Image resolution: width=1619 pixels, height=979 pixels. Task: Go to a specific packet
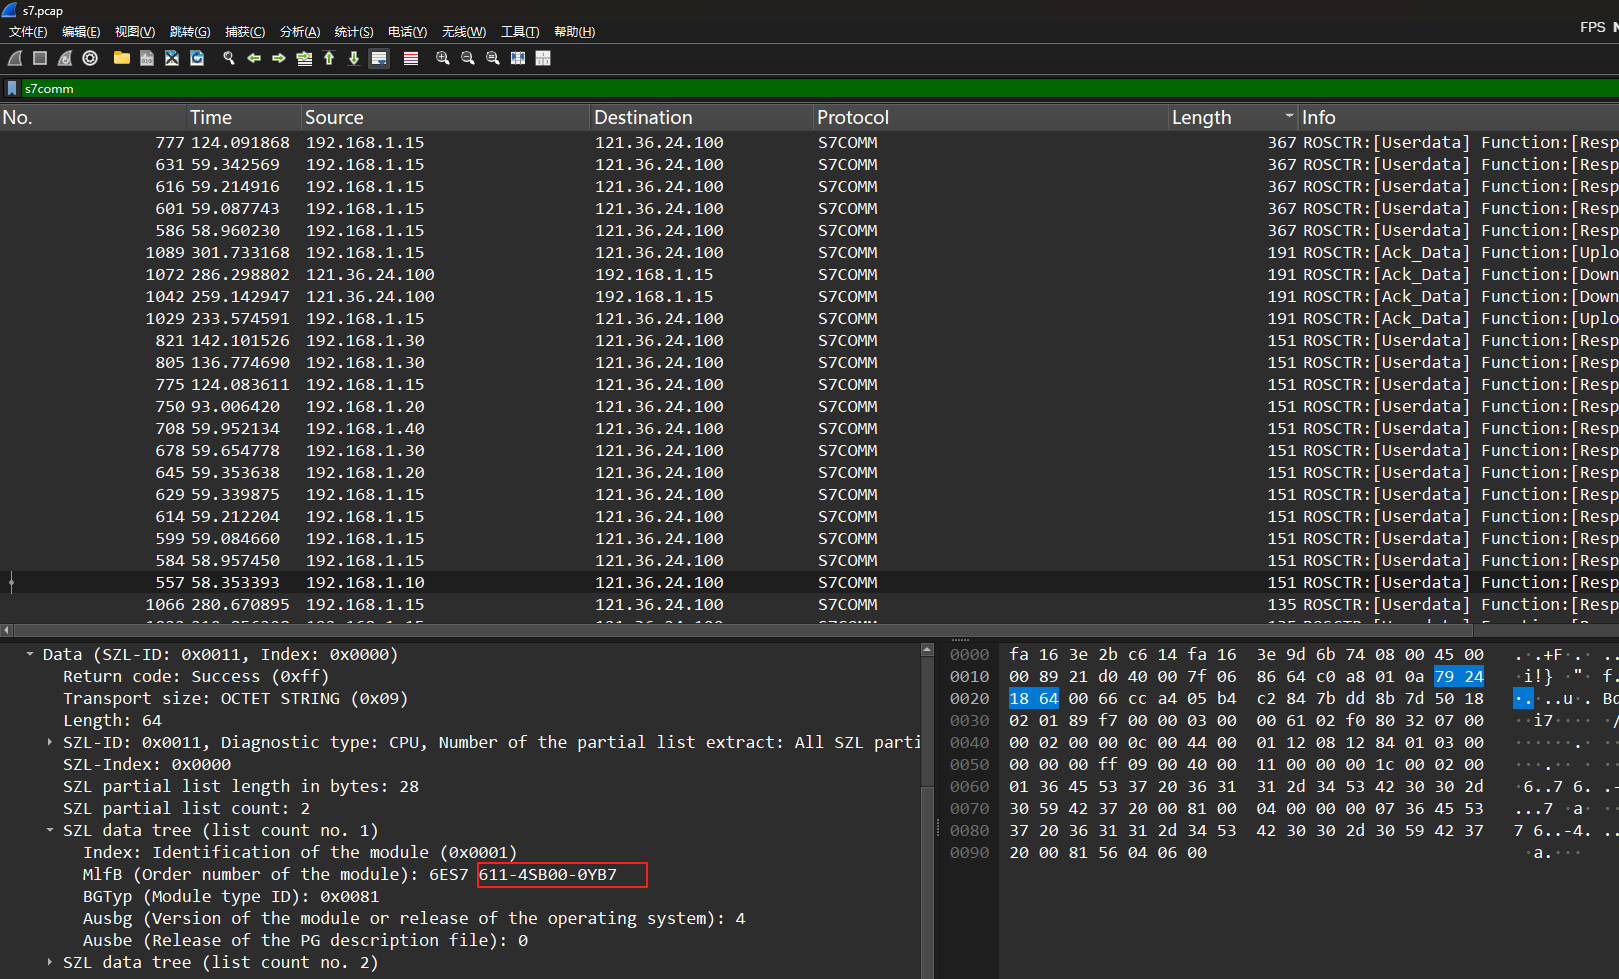click(304, 58)
